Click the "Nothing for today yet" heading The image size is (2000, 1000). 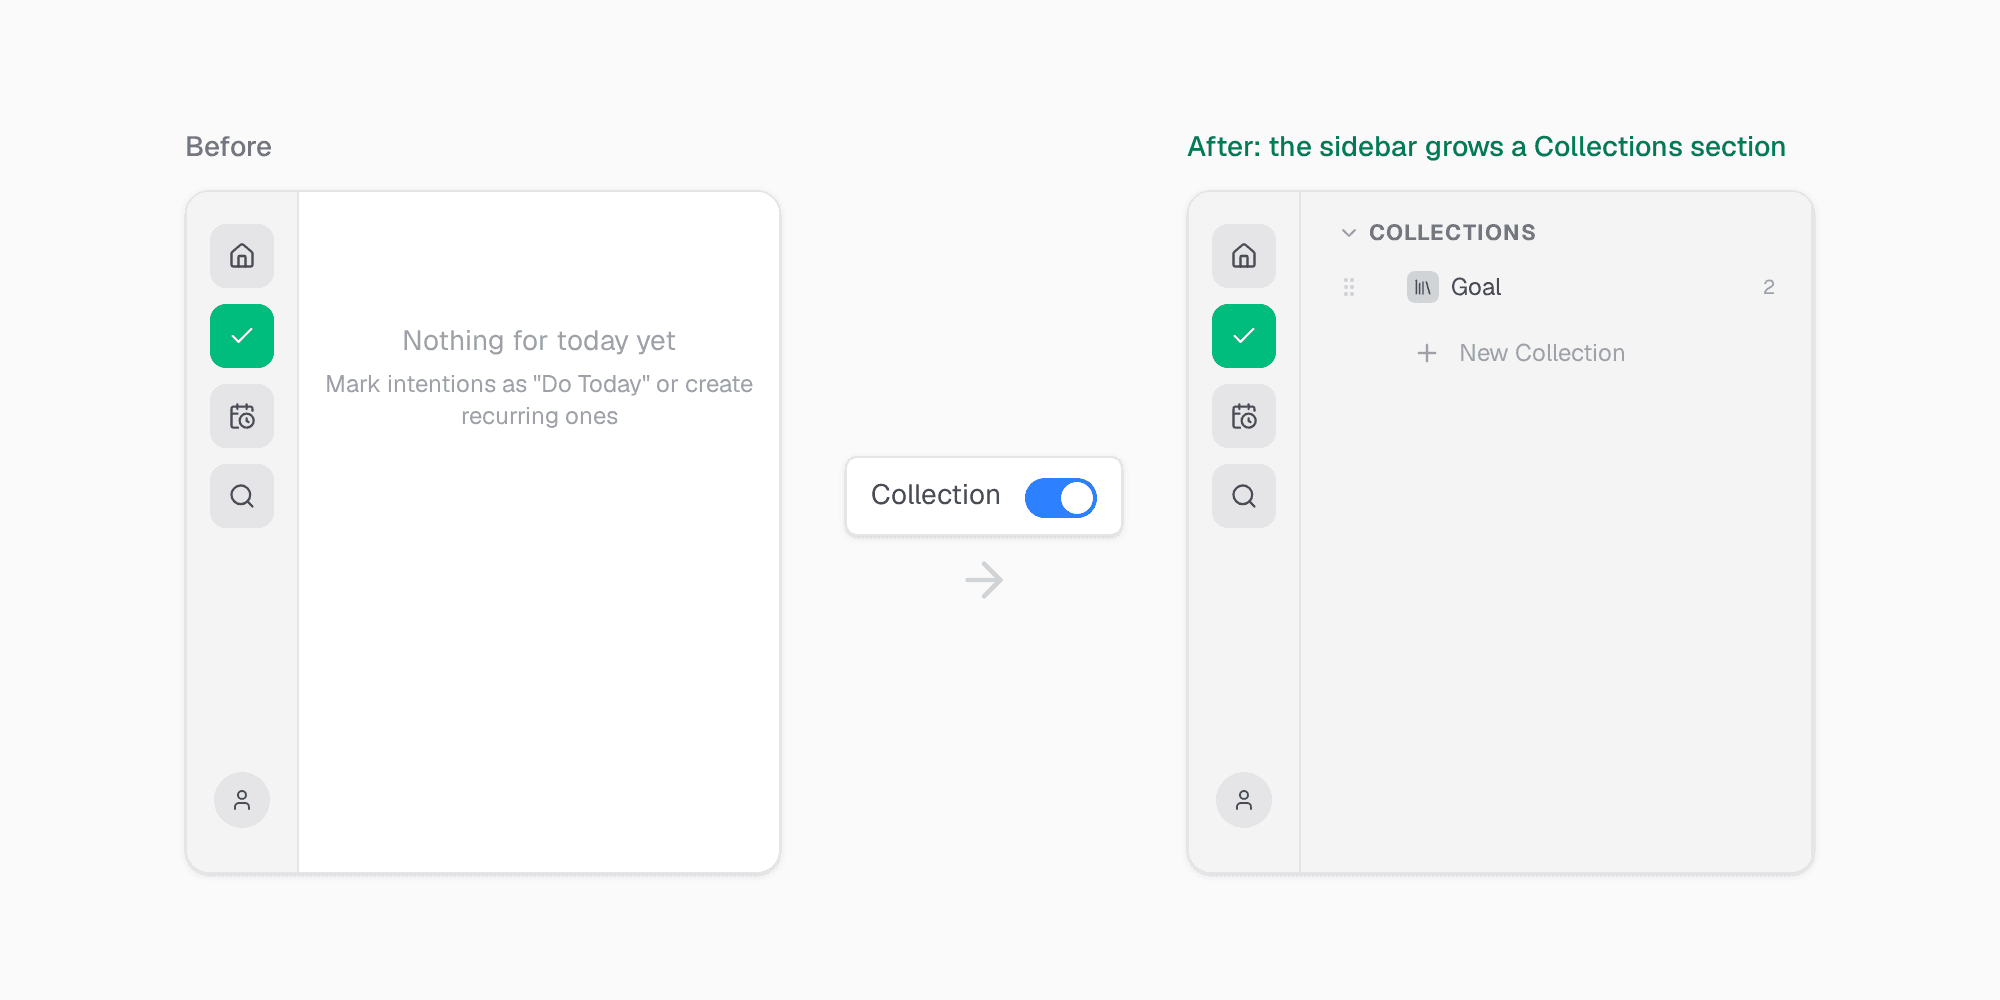539,341
